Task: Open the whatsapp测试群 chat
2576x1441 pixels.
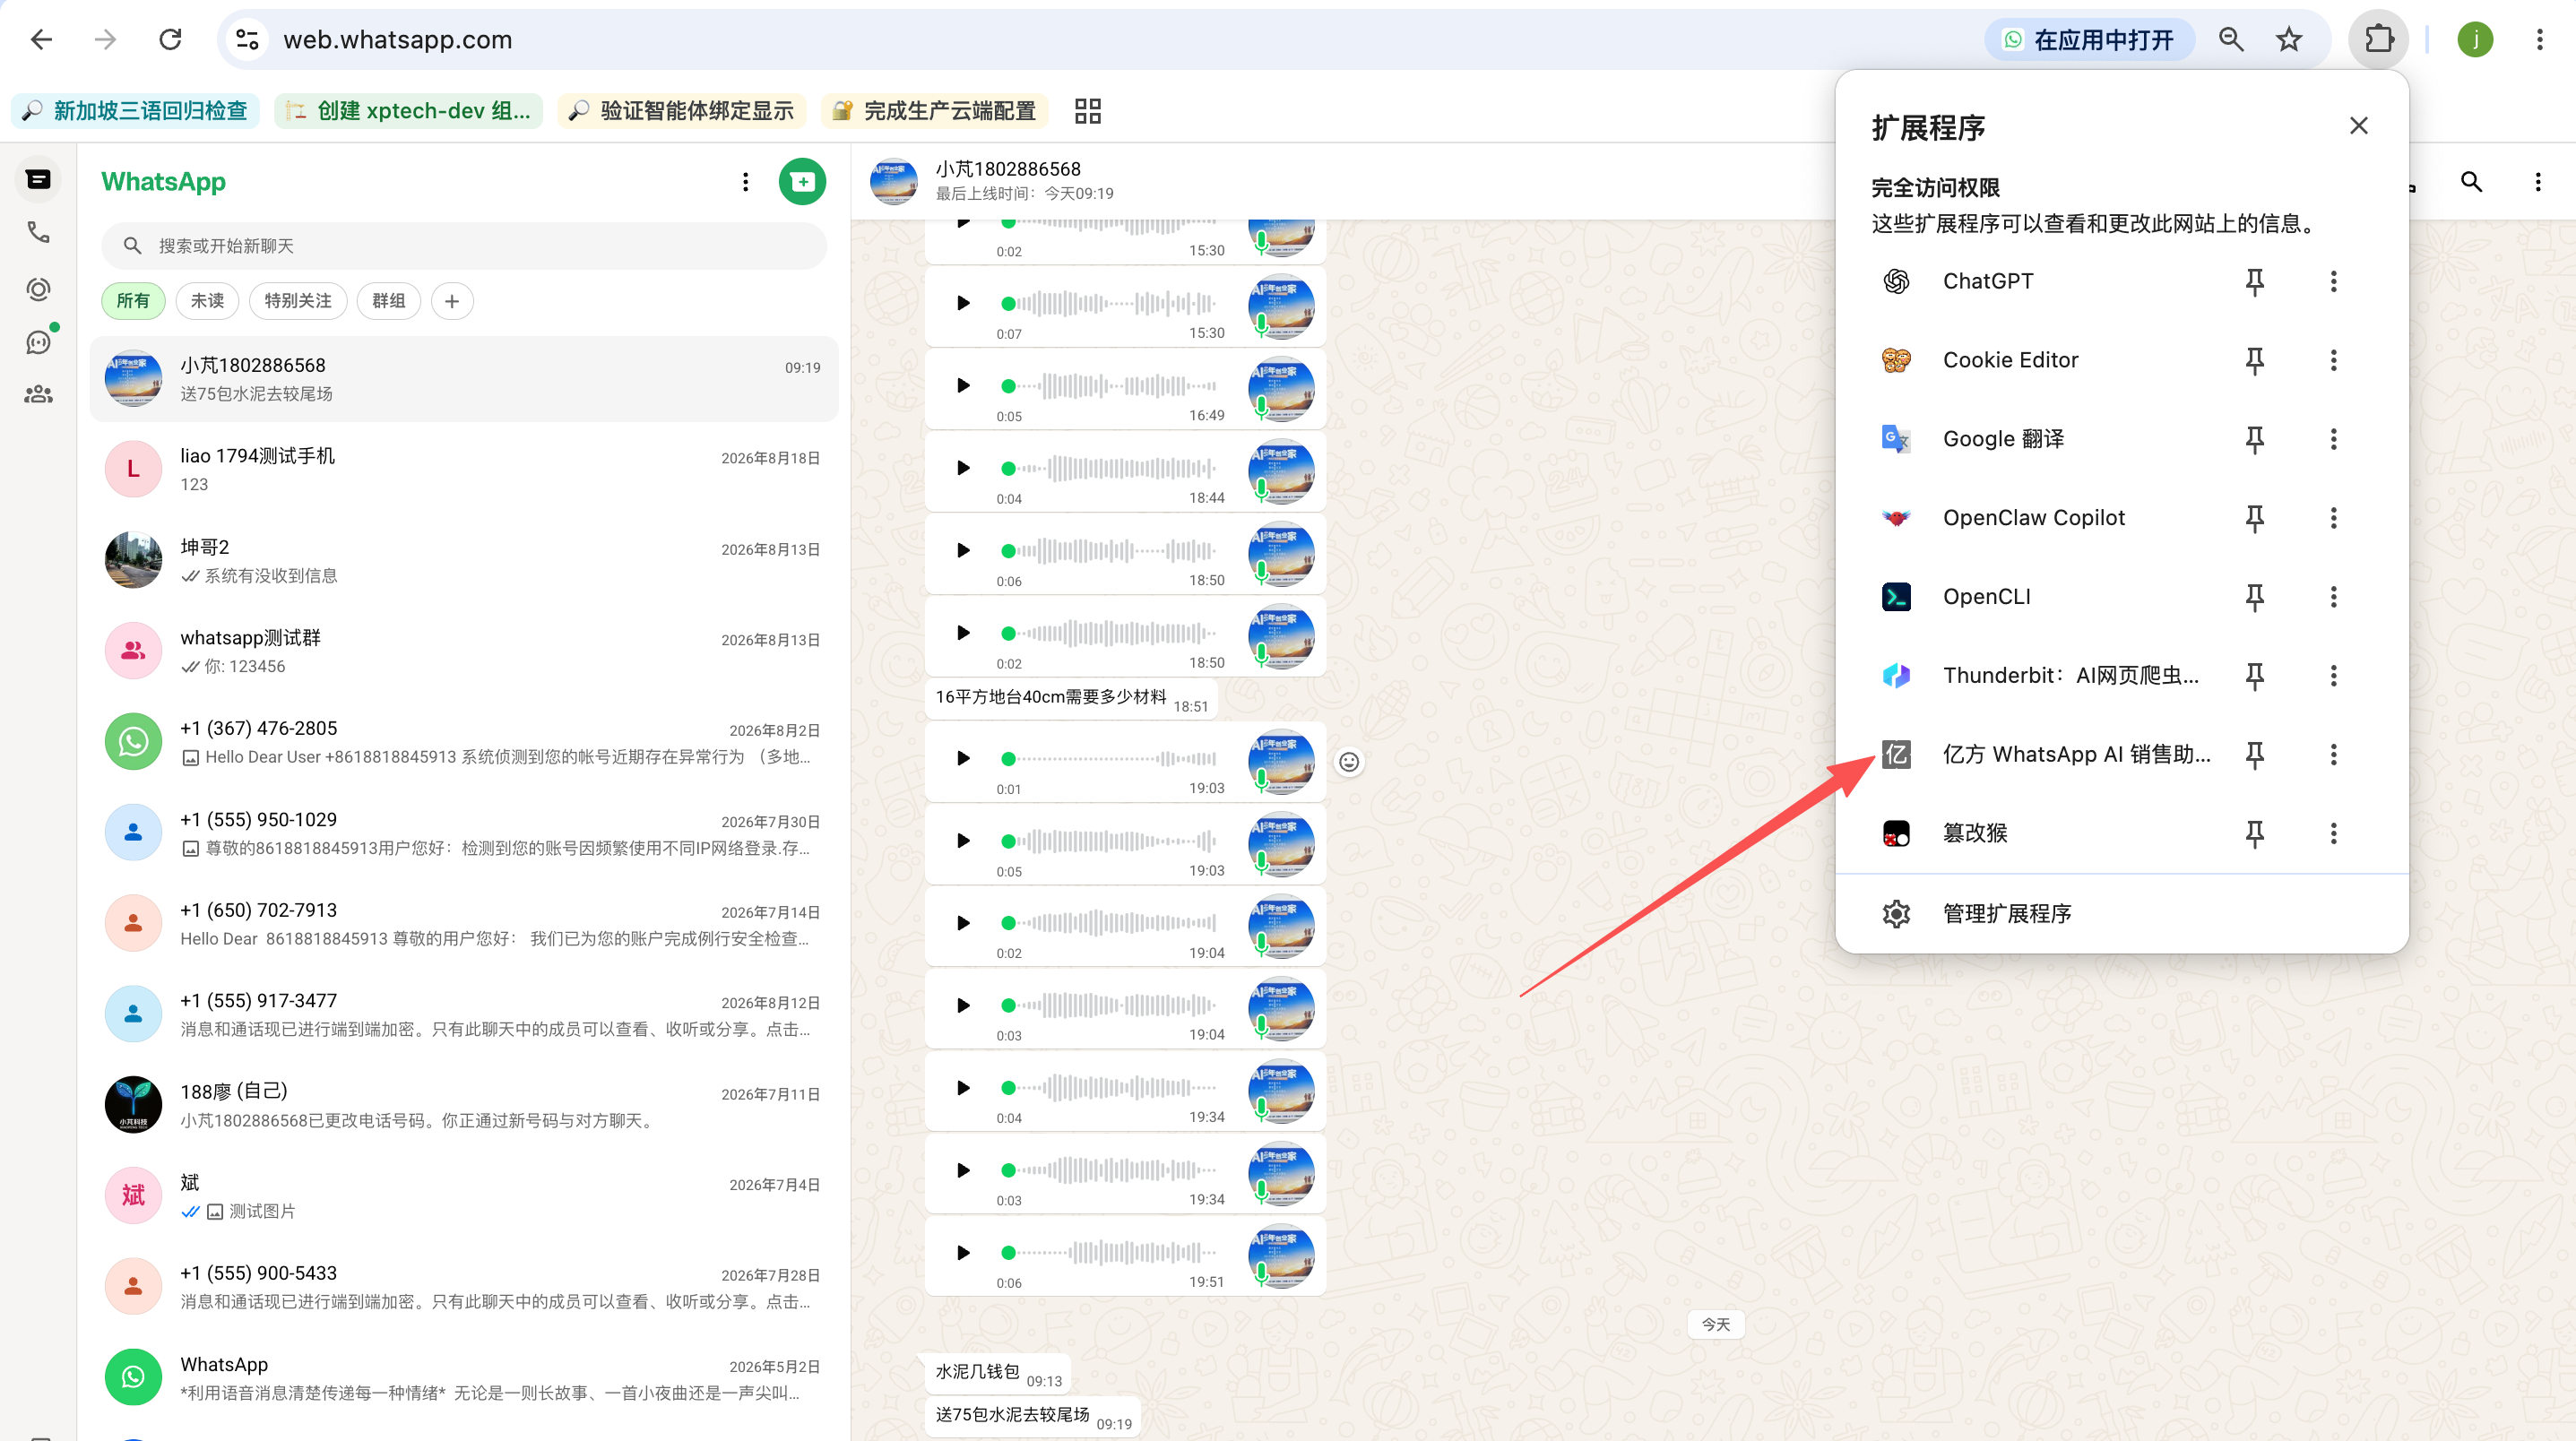Action: [x=464, y=652]
